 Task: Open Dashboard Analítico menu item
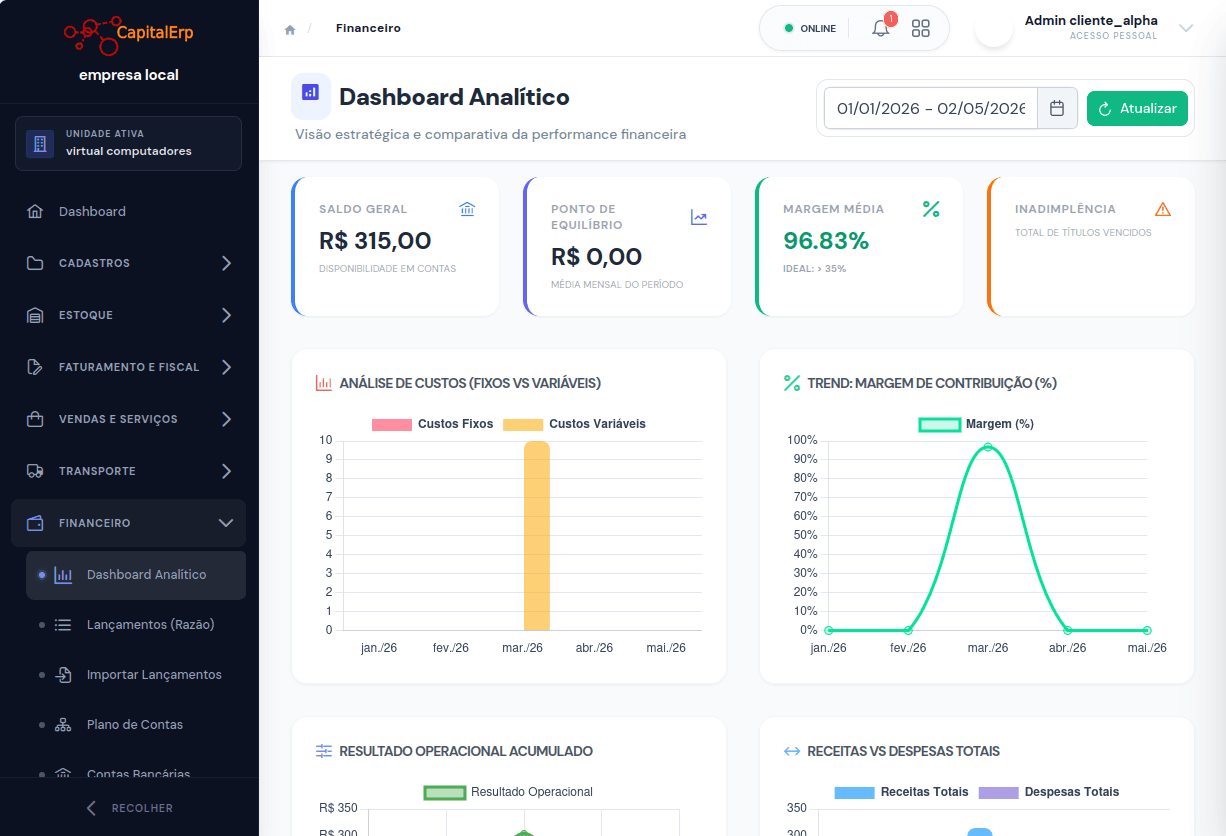136,575
